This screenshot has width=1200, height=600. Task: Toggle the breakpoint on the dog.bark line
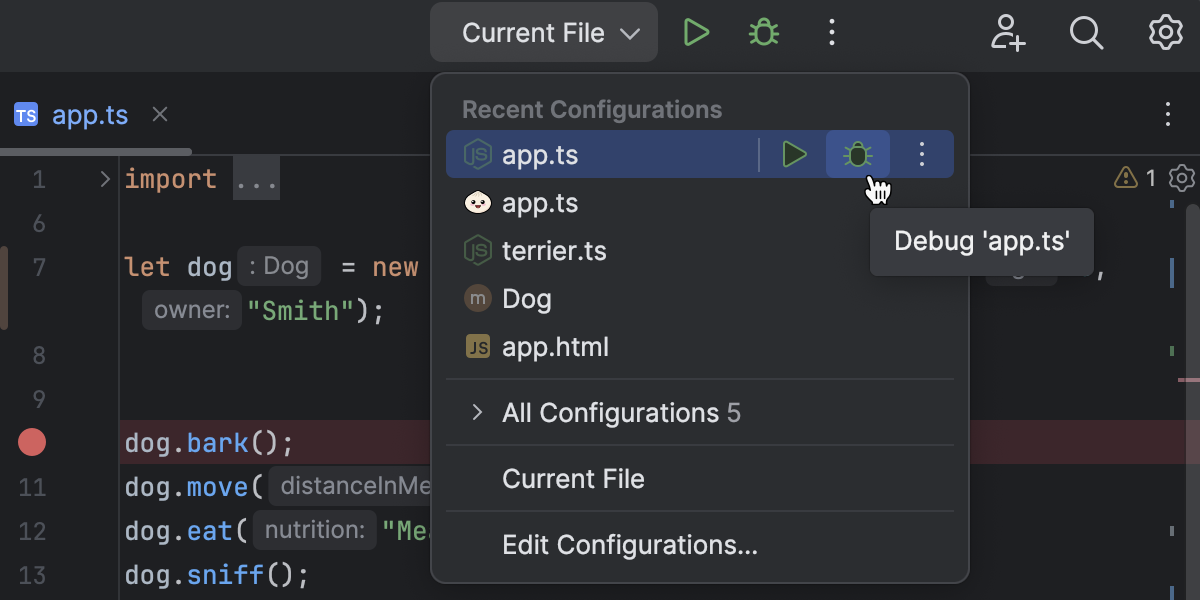(x=31, y=442)
